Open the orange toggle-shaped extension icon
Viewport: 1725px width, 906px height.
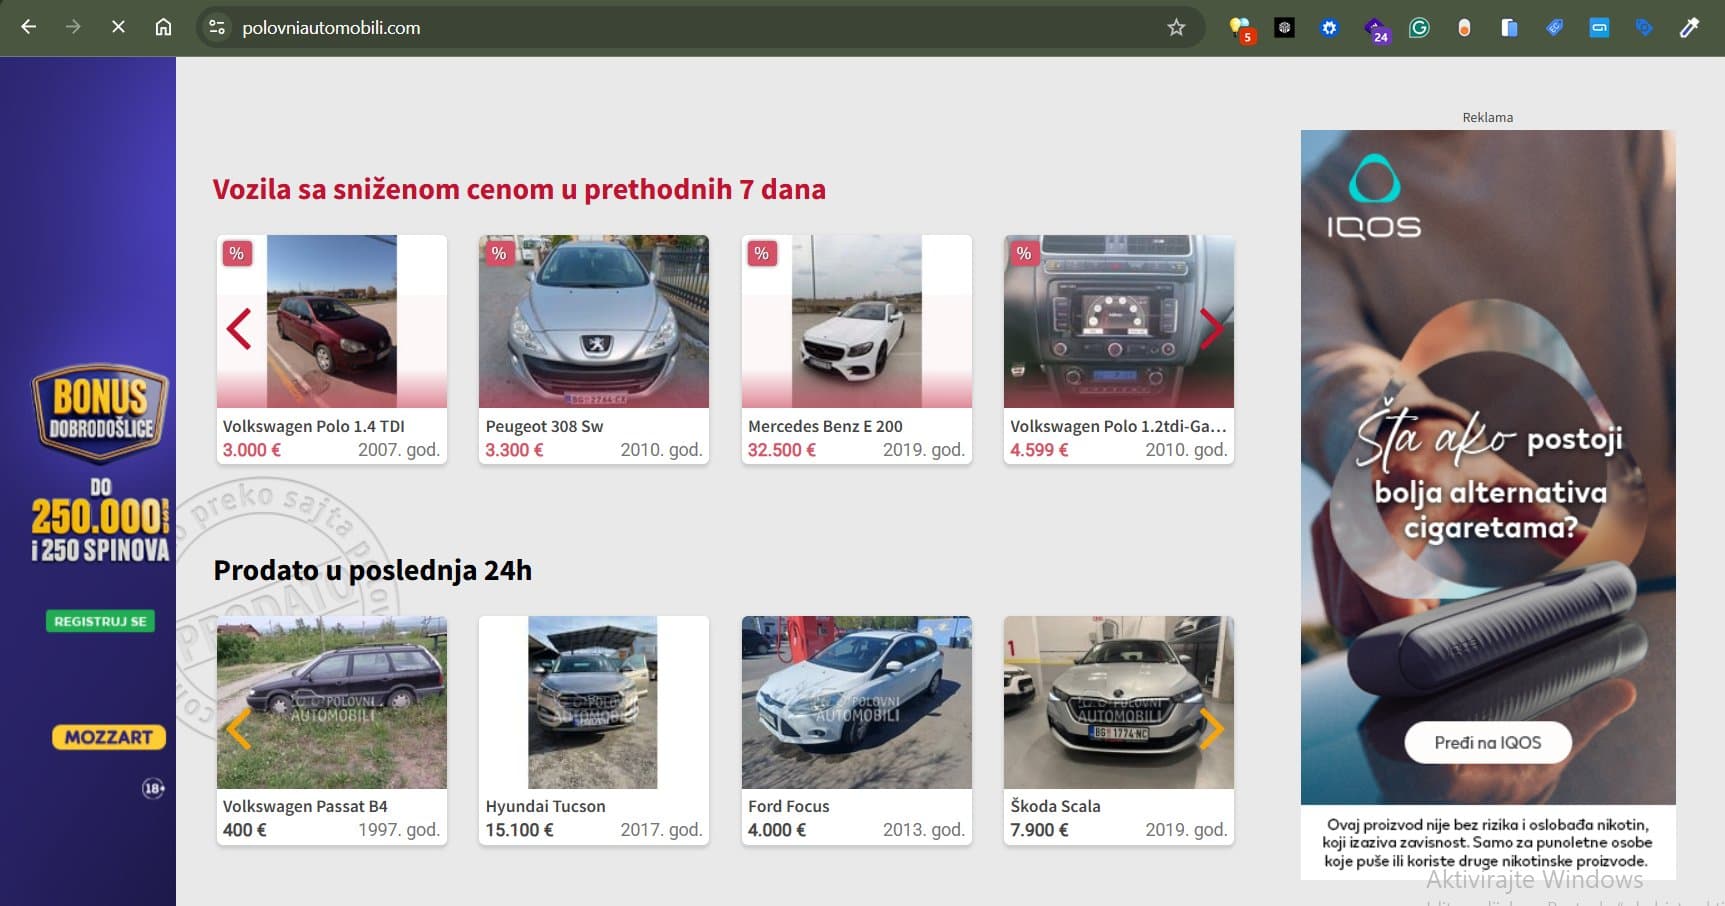pyautogui.click(x=1464, y=28)
